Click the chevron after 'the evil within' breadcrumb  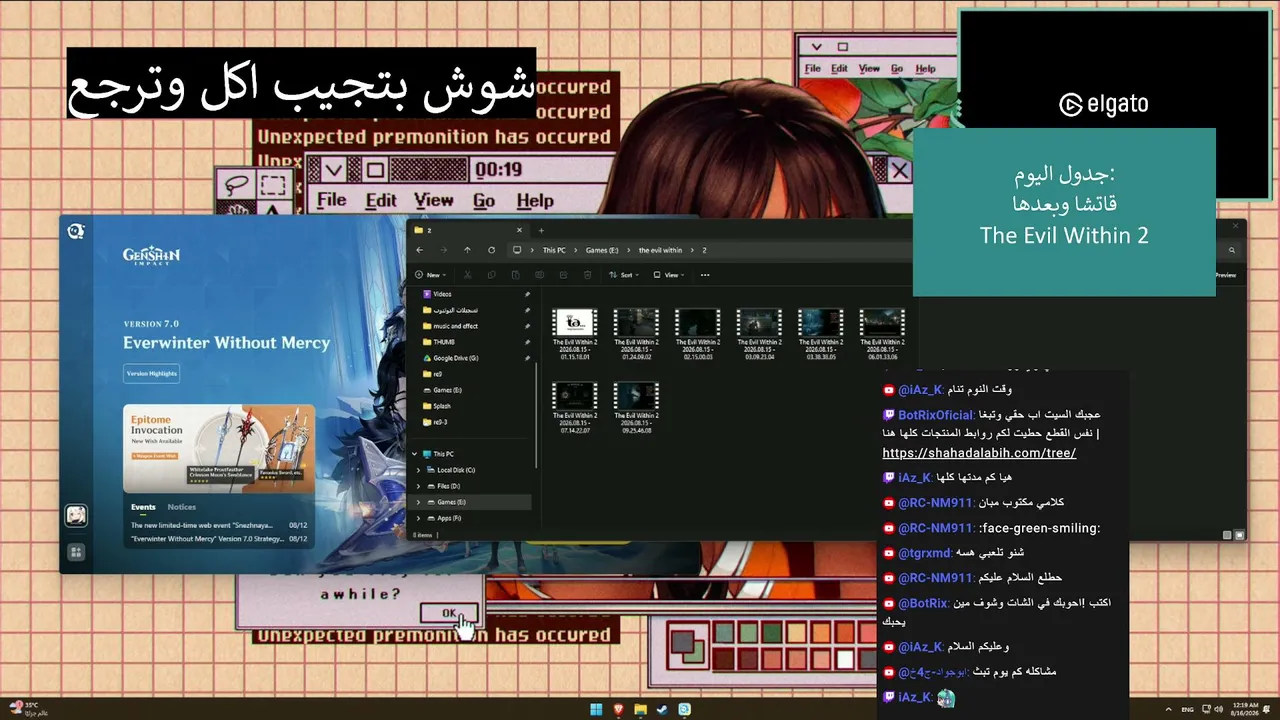(x=692, y=250)
